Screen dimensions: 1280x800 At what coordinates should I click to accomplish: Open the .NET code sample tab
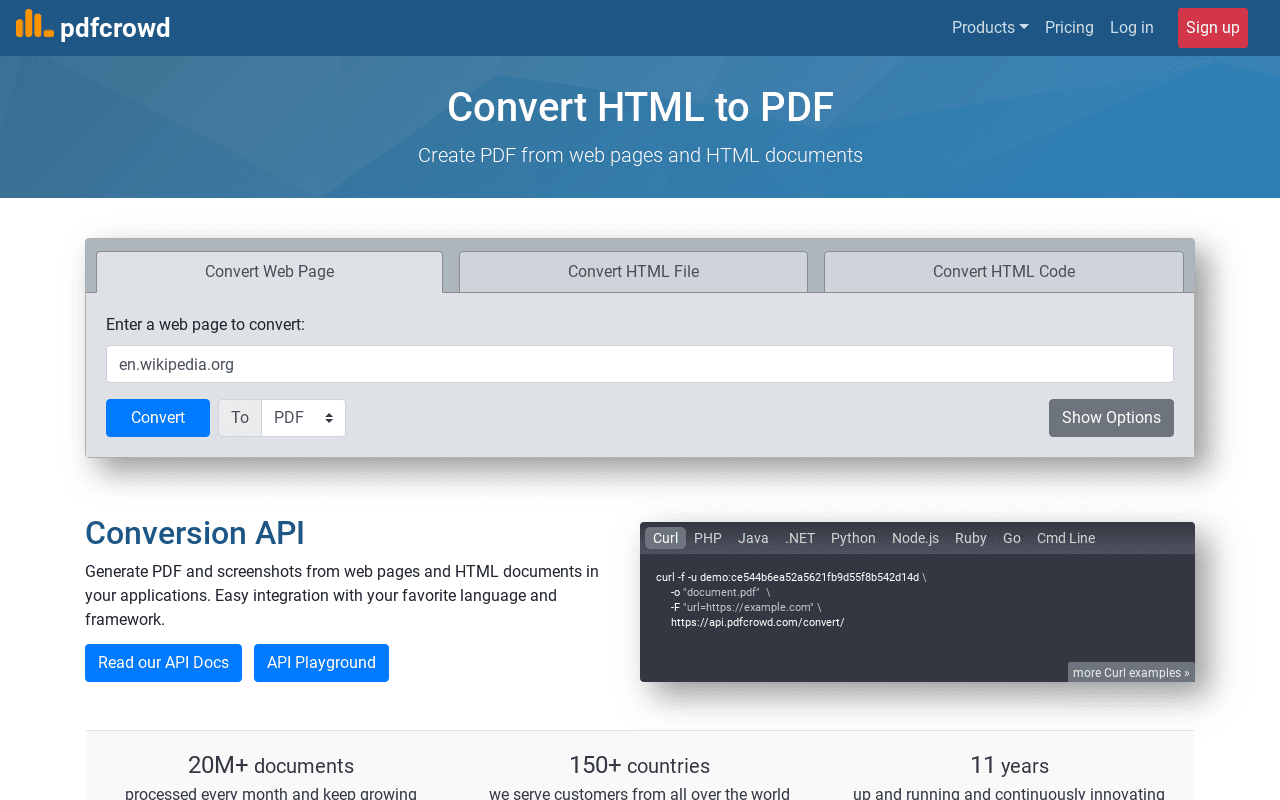[800, 538]
